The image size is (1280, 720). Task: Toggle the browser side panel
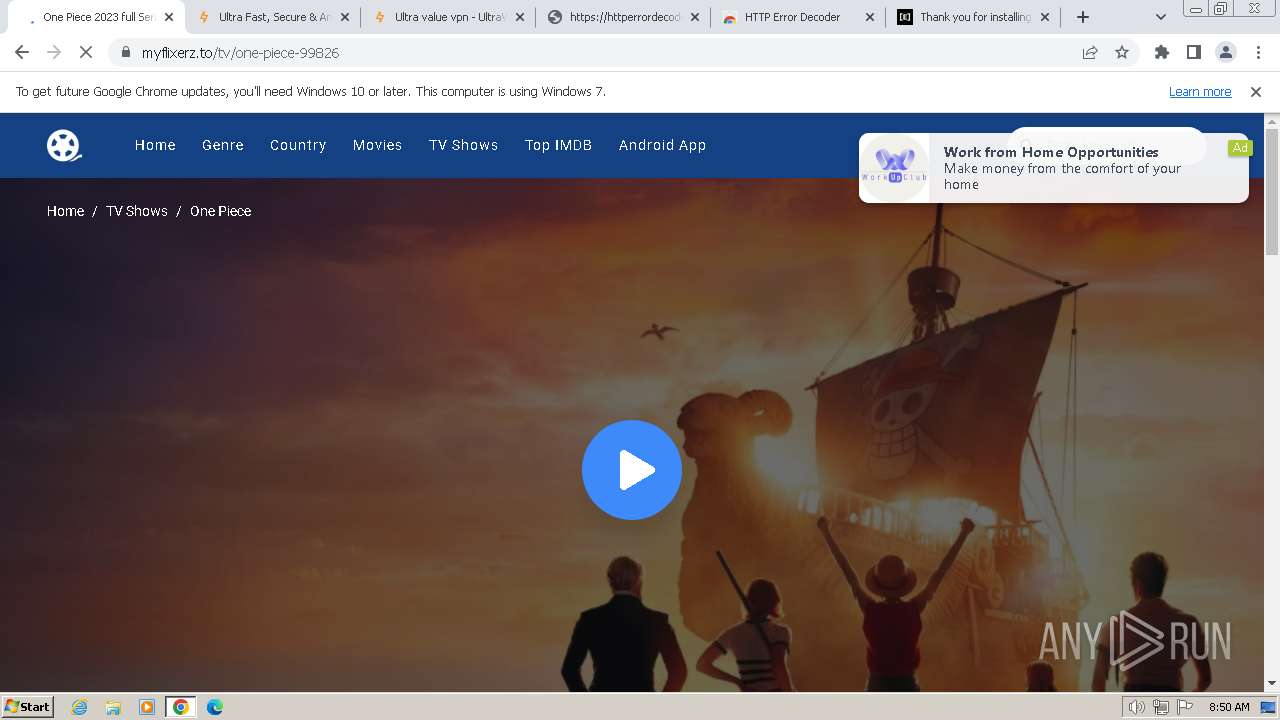(x=1193, y=52)
